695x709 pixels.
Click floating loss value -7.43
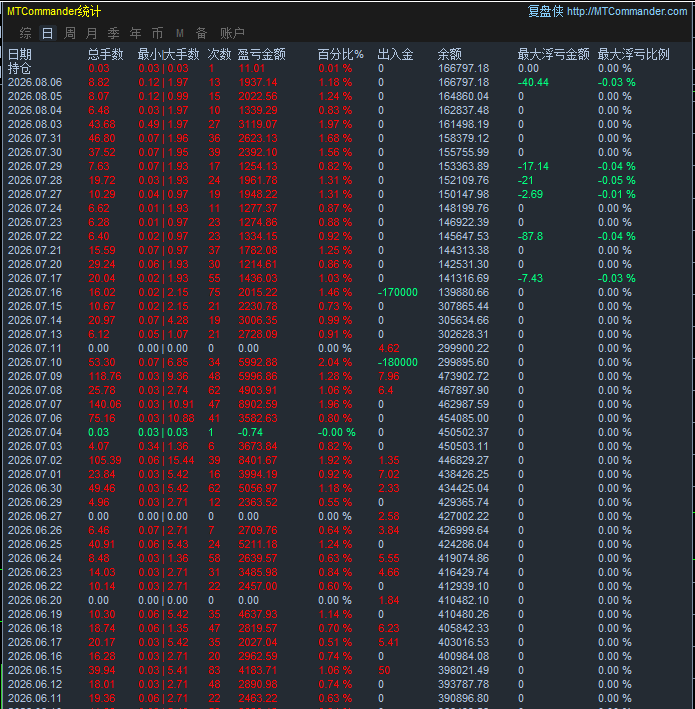coord(530,279)
